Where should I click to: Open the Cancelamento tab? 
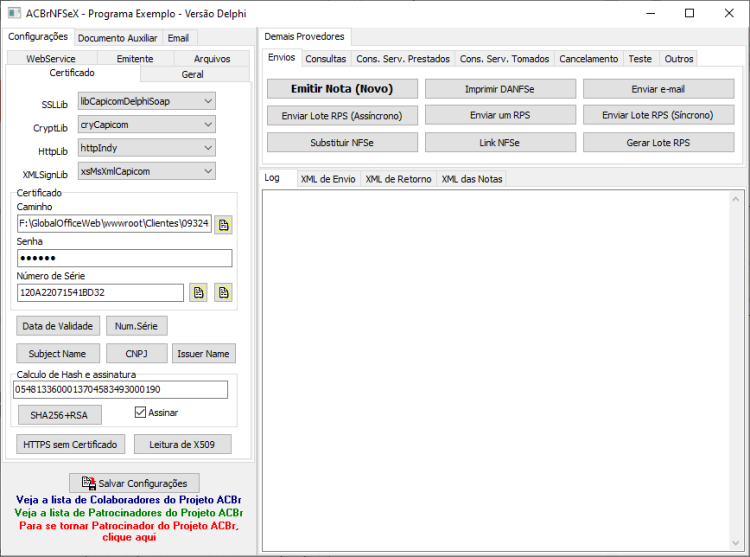pos(588,59)
